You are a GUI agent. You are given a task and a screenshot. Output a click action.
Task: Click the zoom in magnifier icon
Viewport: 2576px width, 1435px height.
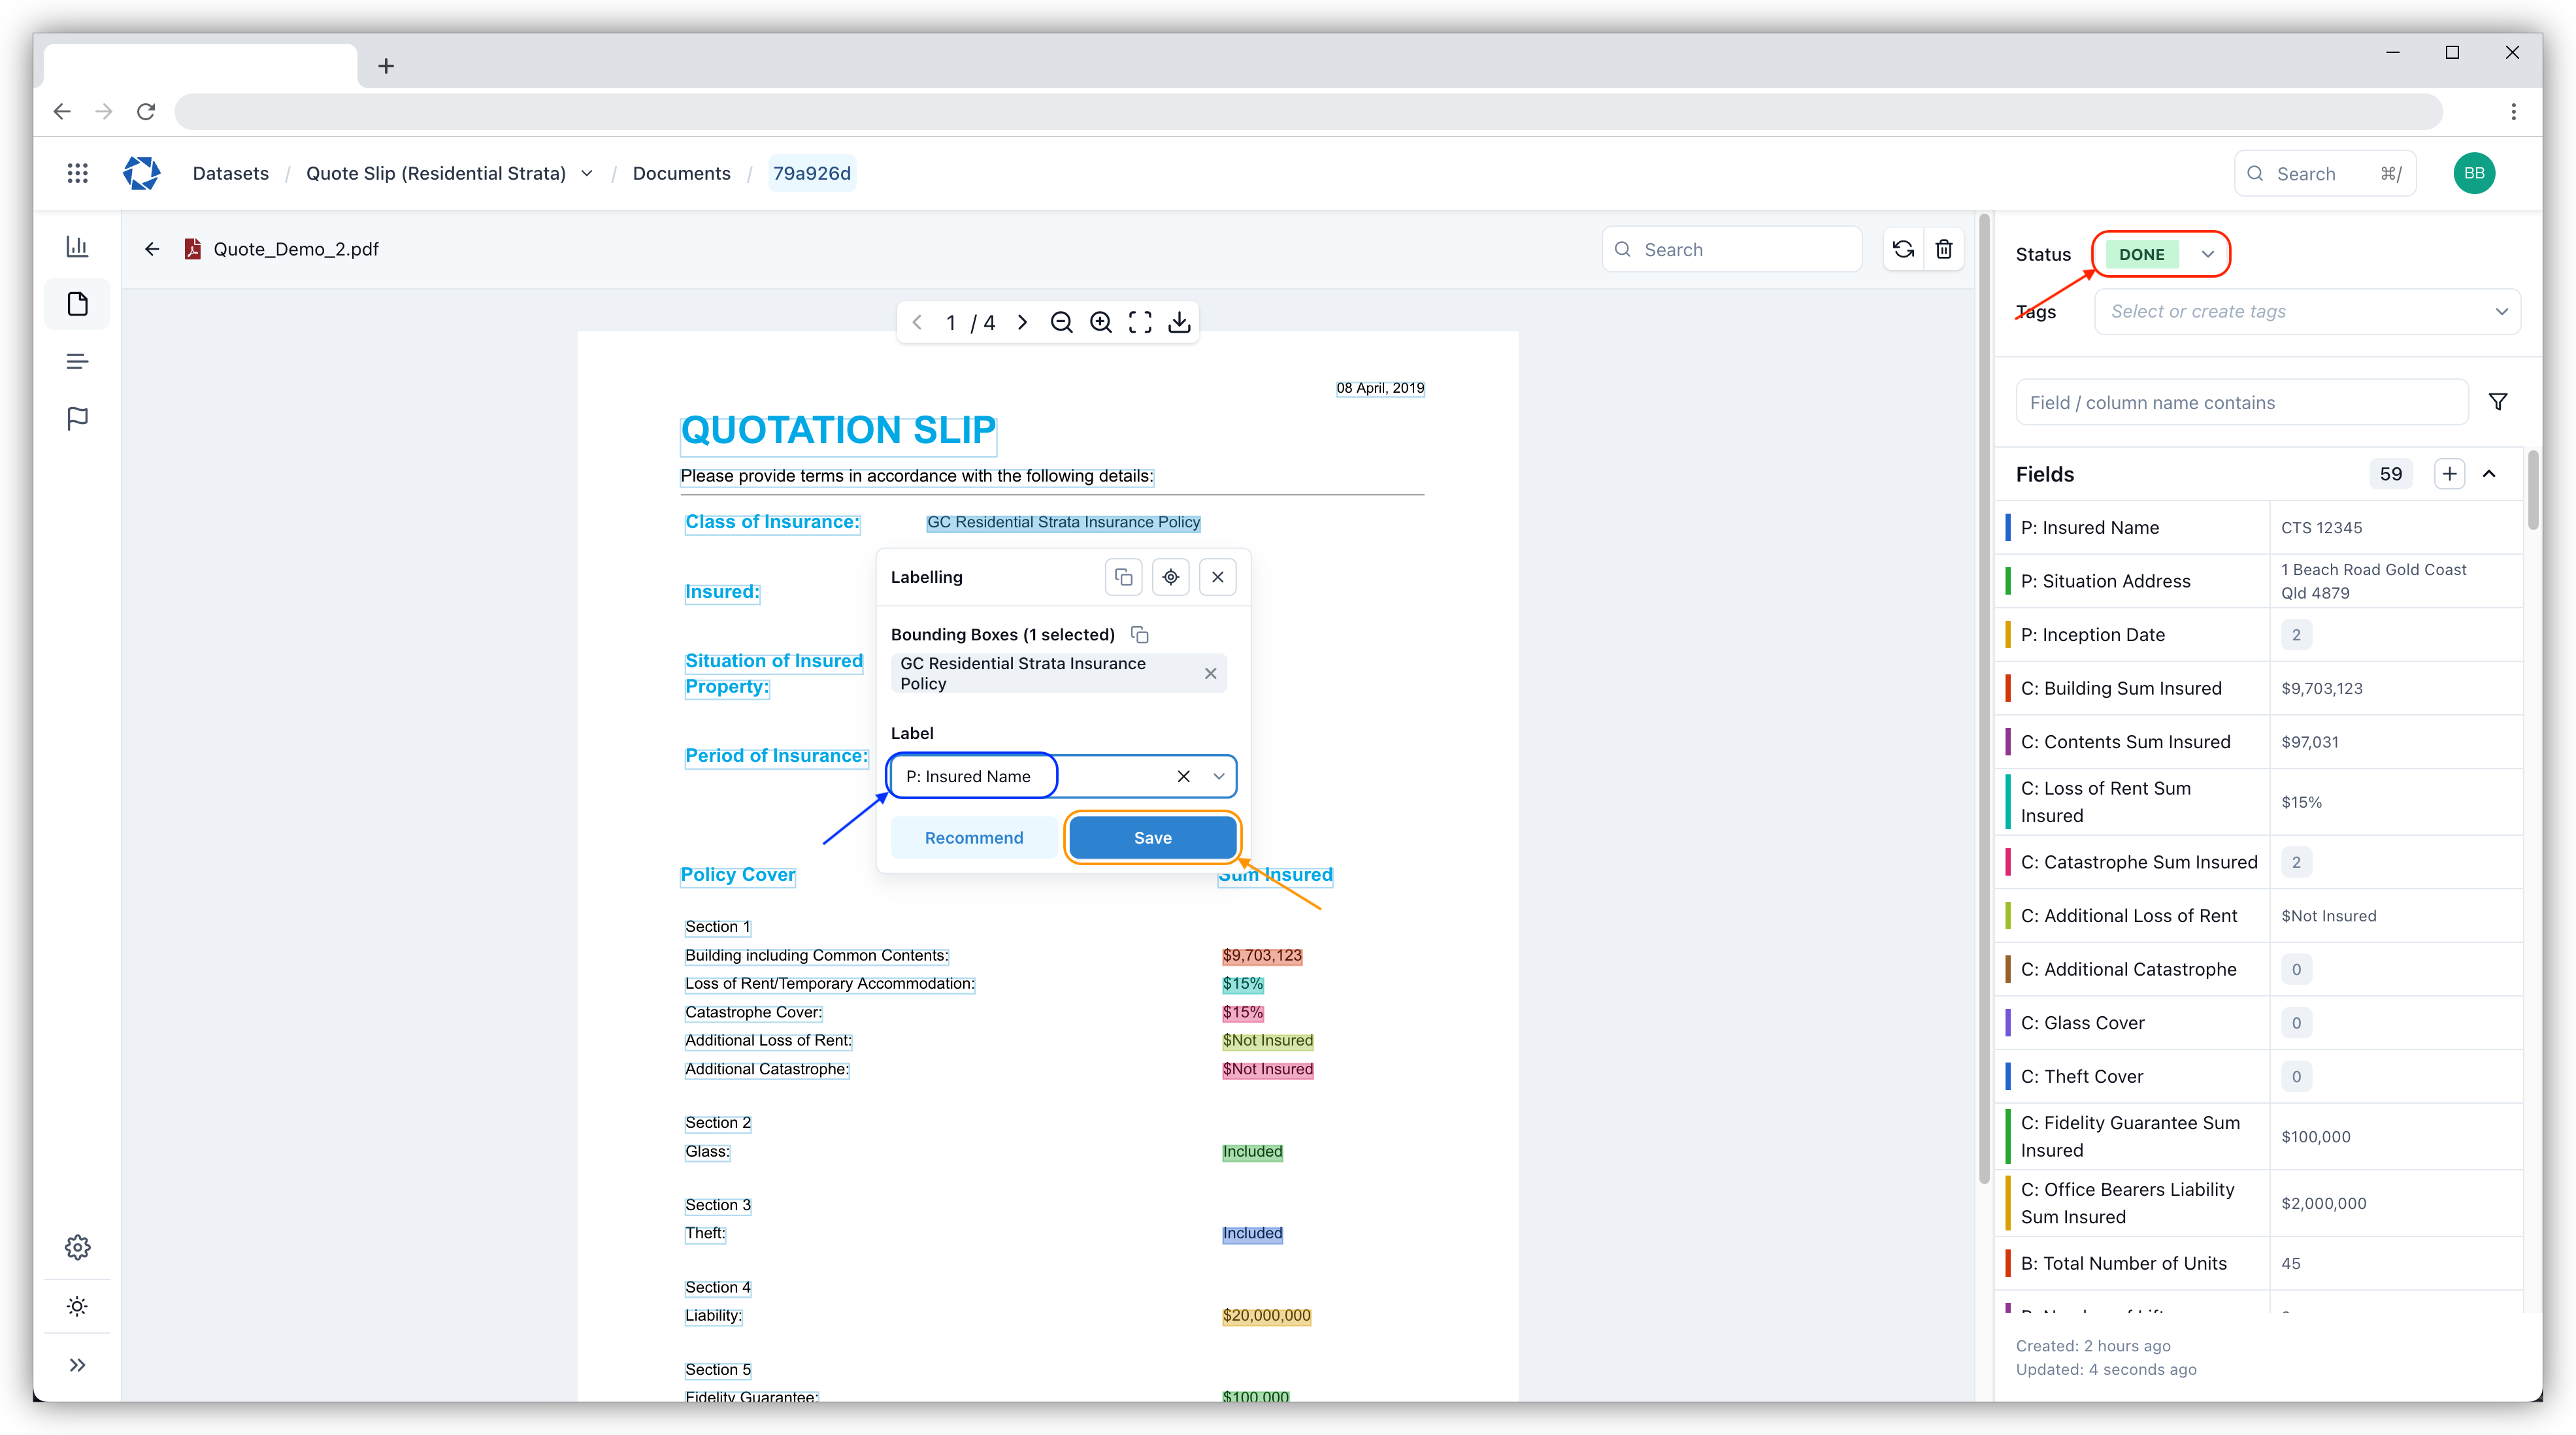pyautogui.click(x=1100, y=322)
